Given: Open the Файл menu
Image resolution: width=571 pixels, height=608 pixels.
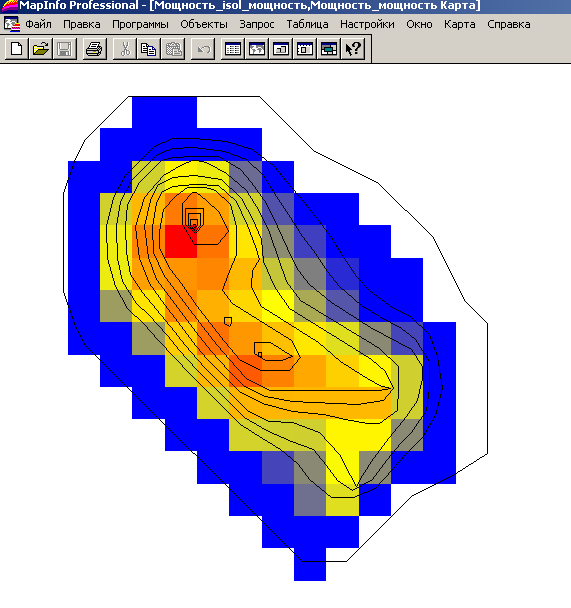Looking at the screenshot, I should point(38,24).
